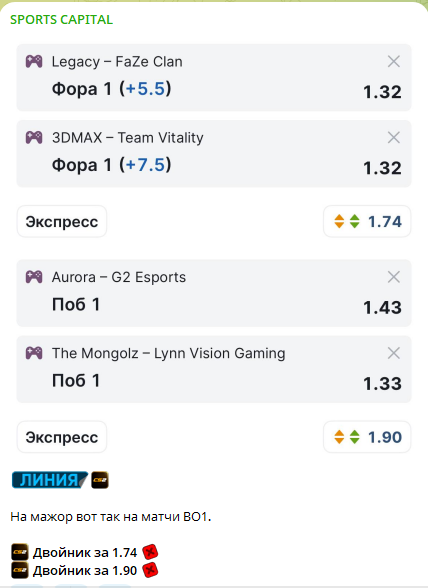Remove the 3DMAX – Team Vitality bet
The width and height of the screenshot is (428, 588).
tap(393, 138)
